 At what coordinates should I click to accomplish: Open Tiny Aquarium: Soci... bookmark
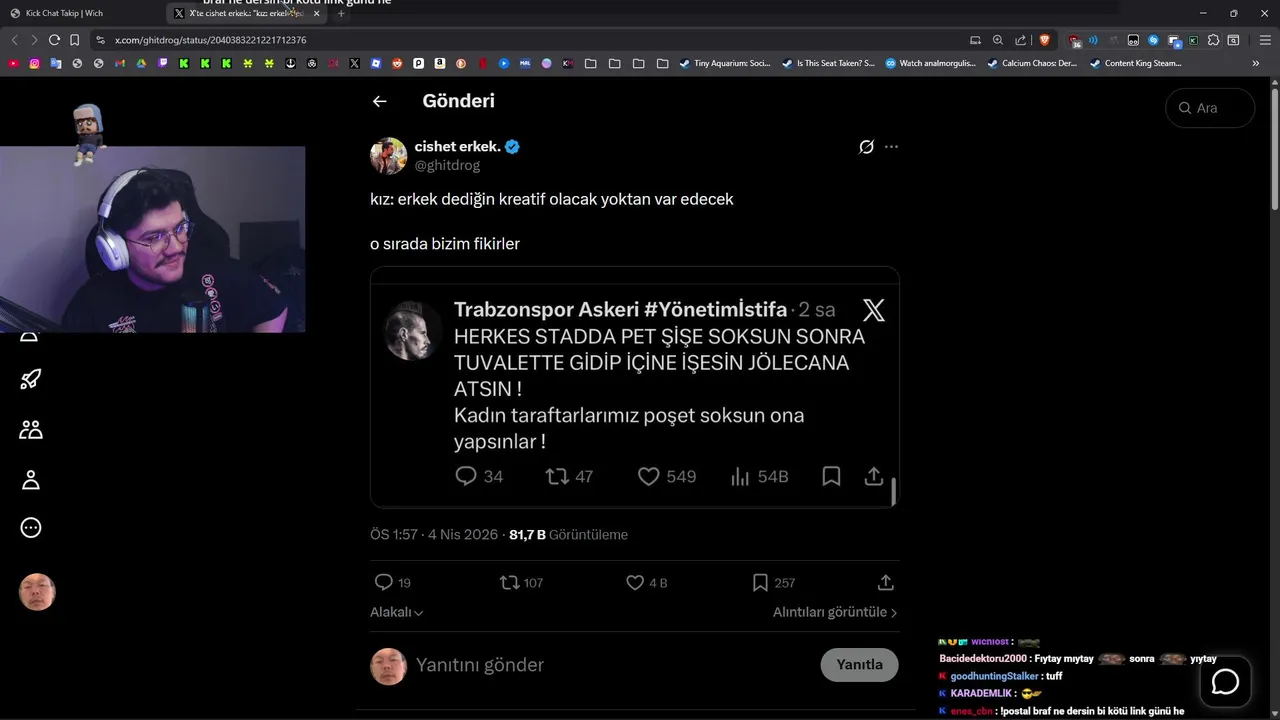pos(725,63)
